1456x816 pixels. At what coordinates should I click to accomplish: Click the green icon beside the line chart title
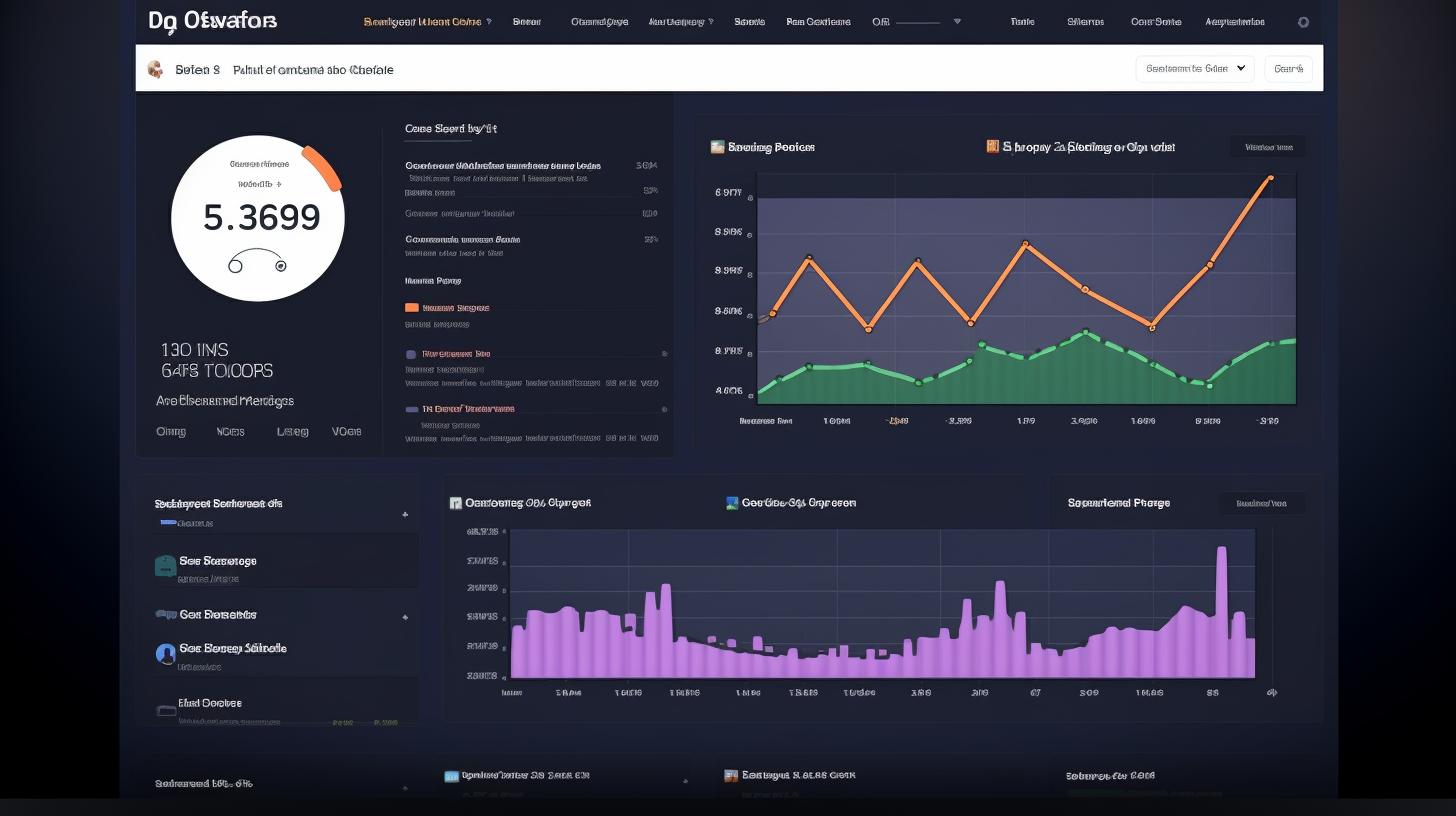[x=717, y=147]
